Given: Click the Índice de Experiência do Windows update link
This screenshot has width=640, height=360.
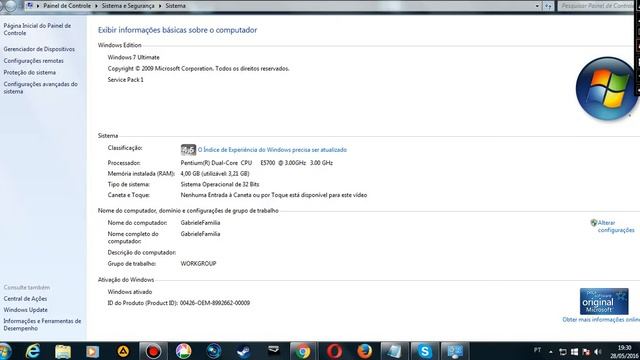Looking at the screenshot, I should [272, 150].
